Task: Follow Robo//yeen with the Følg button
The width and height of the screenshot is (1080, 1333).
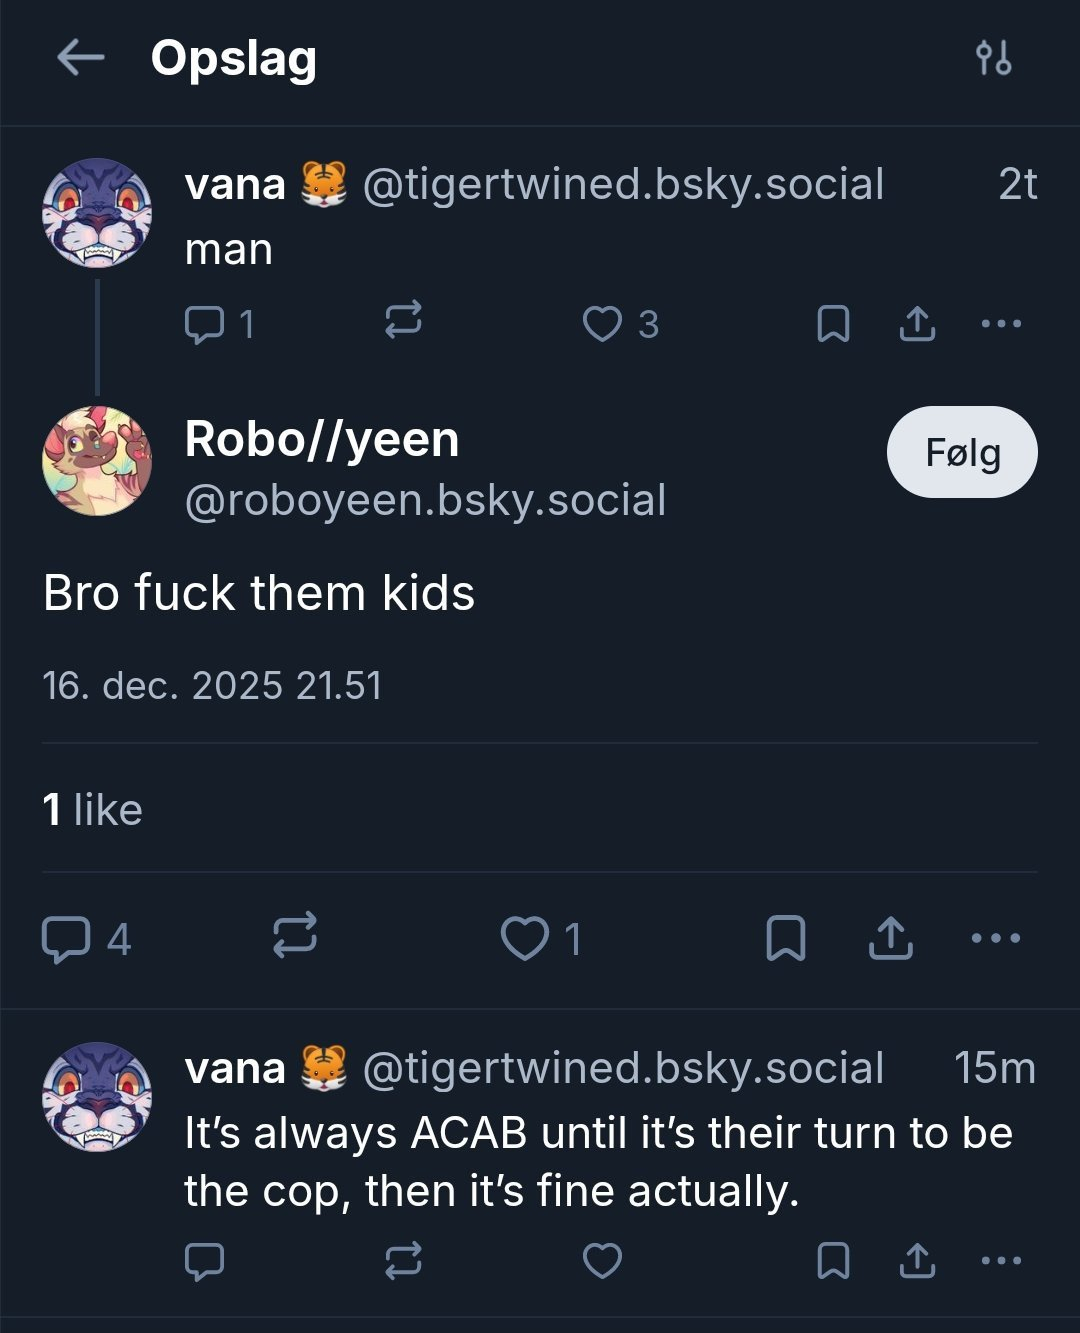Action: [961, 452]
